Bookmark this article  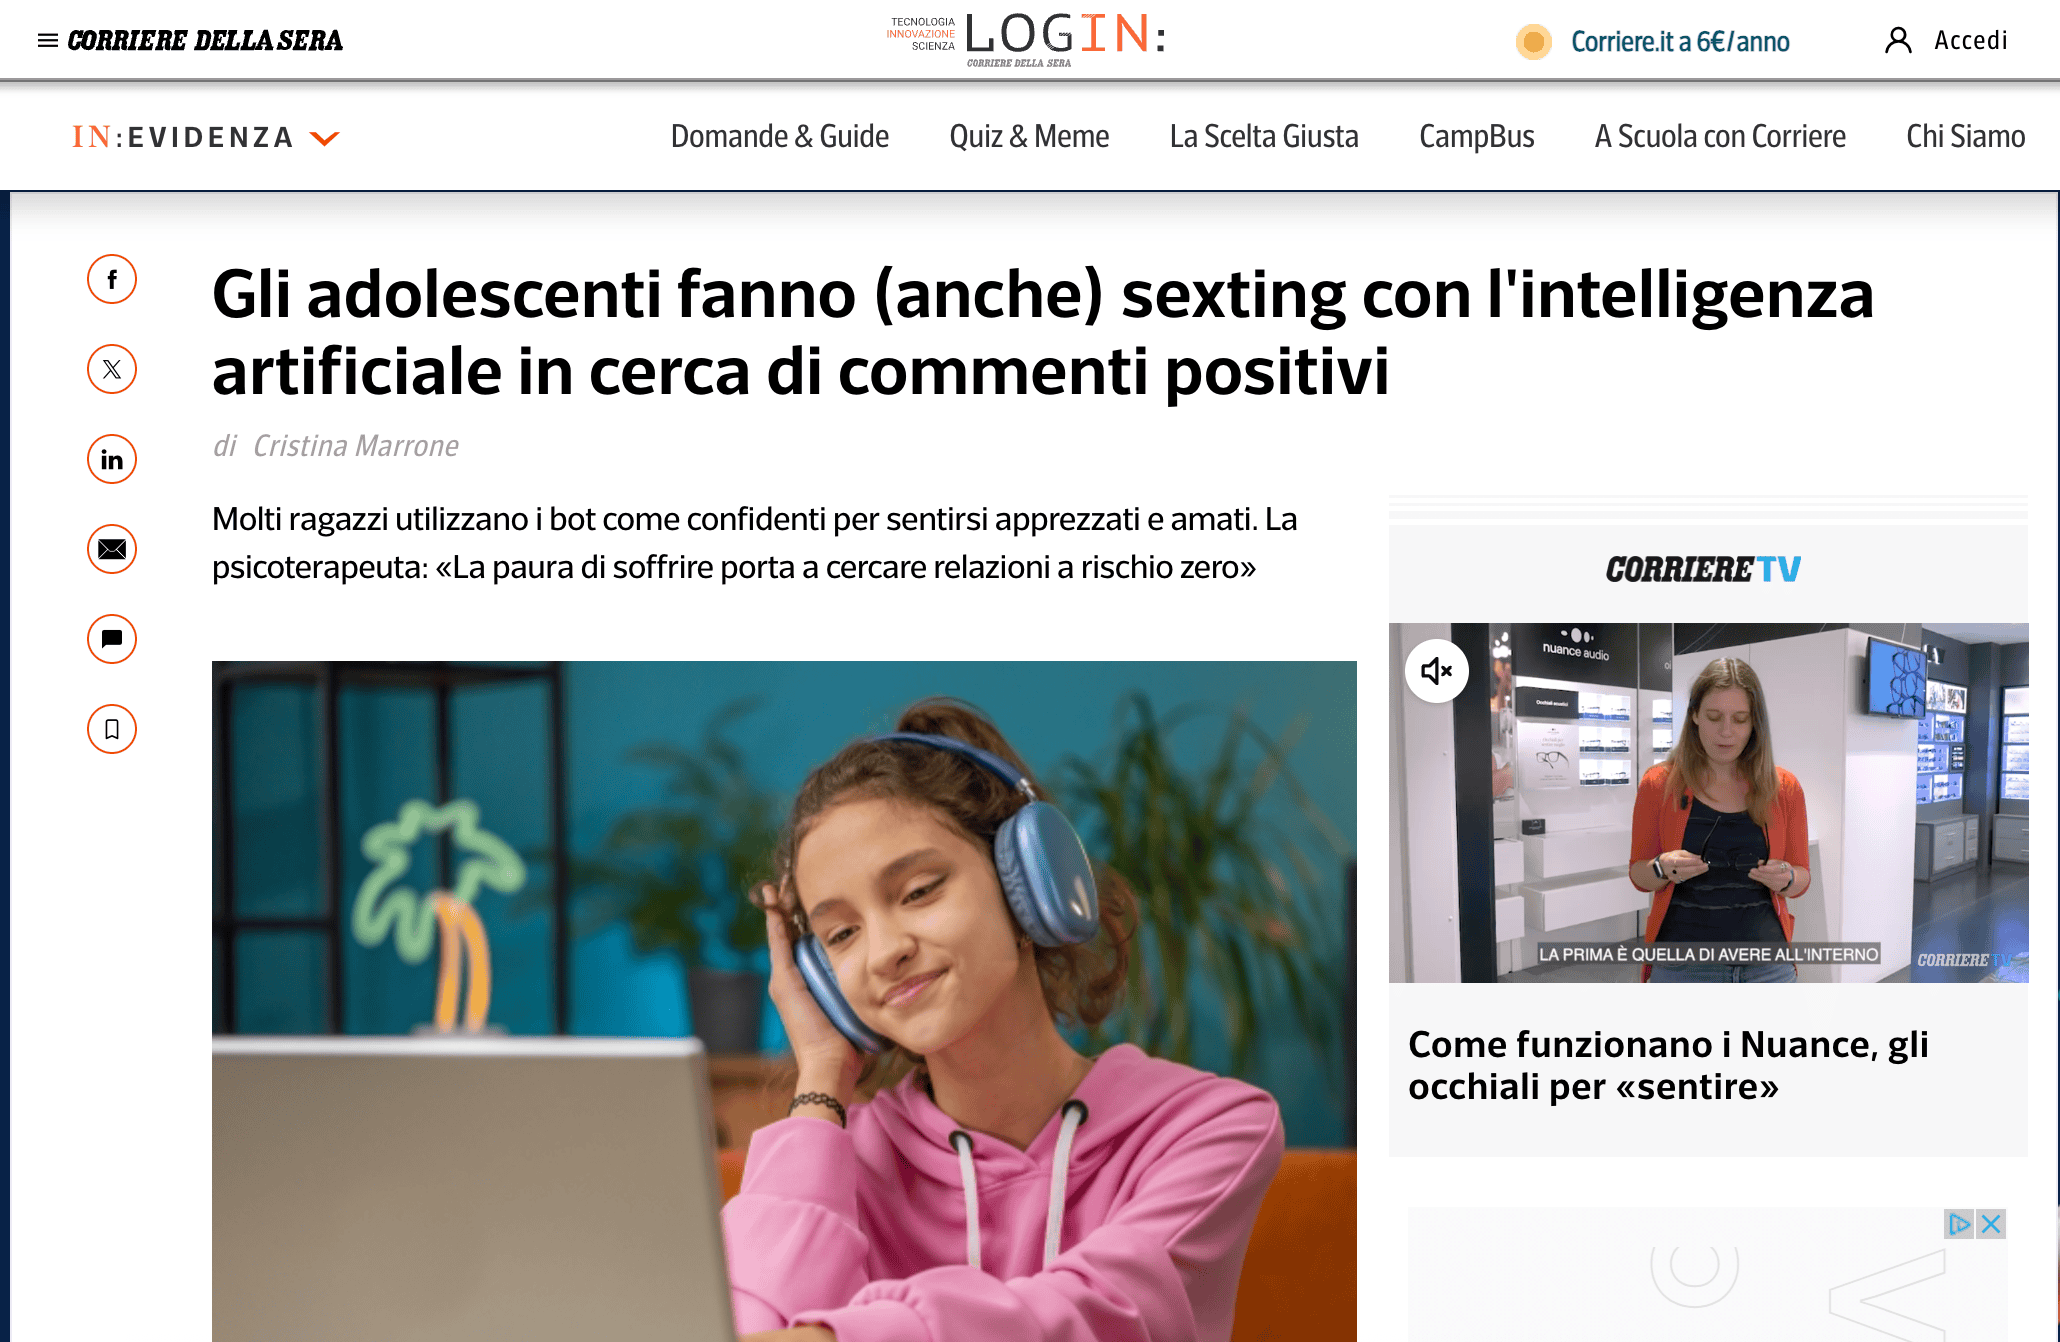tap(112, 729)
